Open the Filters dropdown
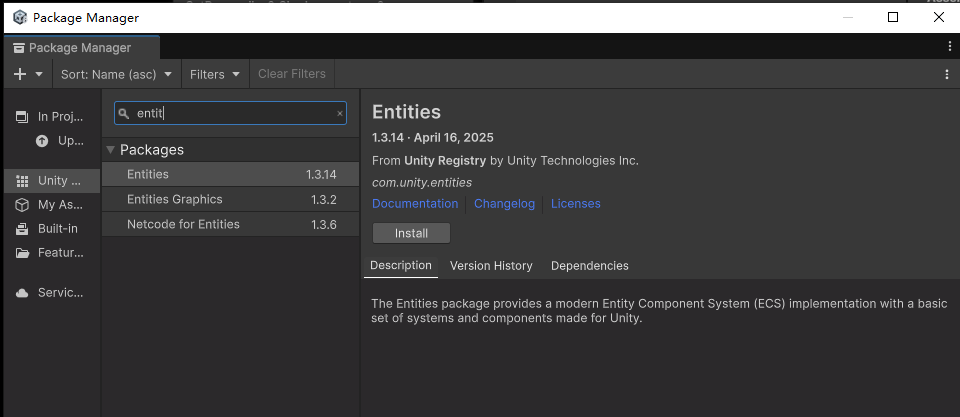This screenshot has height=417, width=960. pos(215,74)
